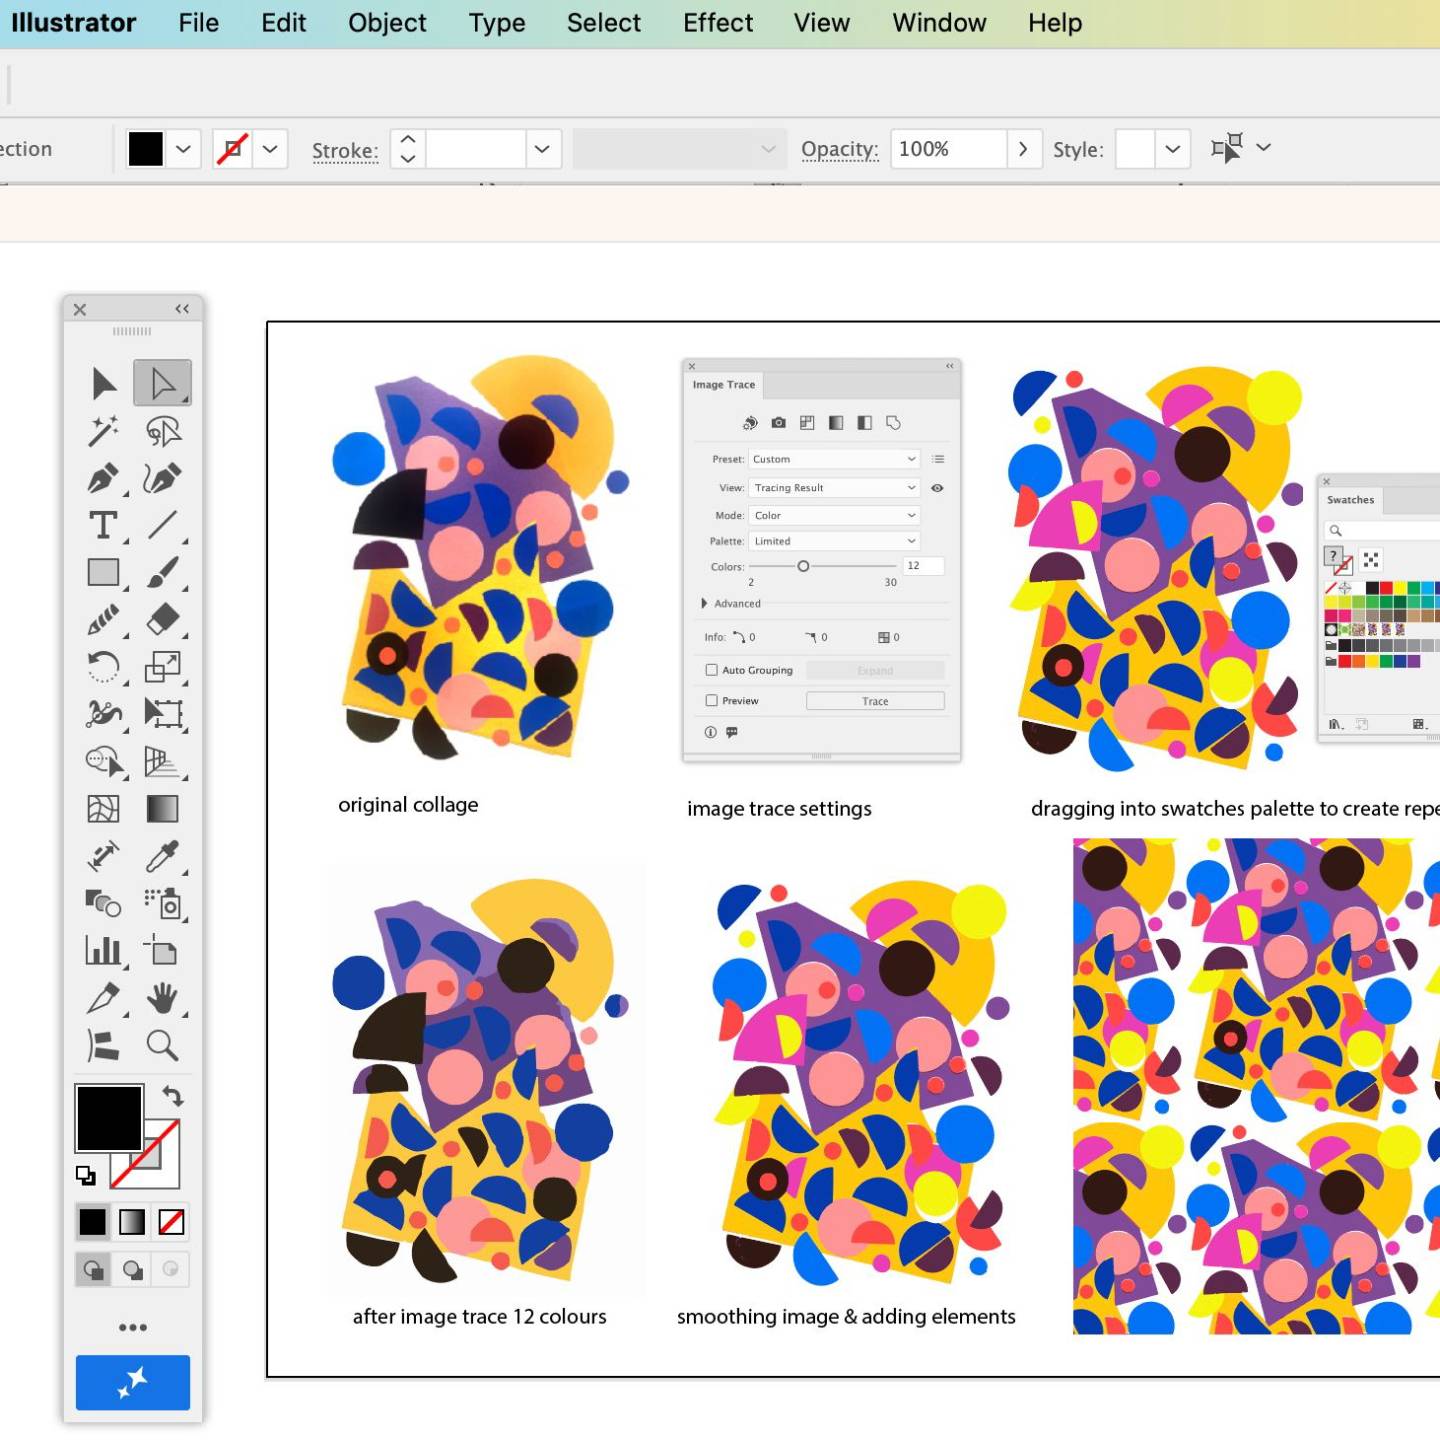The height and width of the screenshot is (1440, 1440).
Task: Select the Zoom magnifier tool
Action: click(x=162, y=1045)
